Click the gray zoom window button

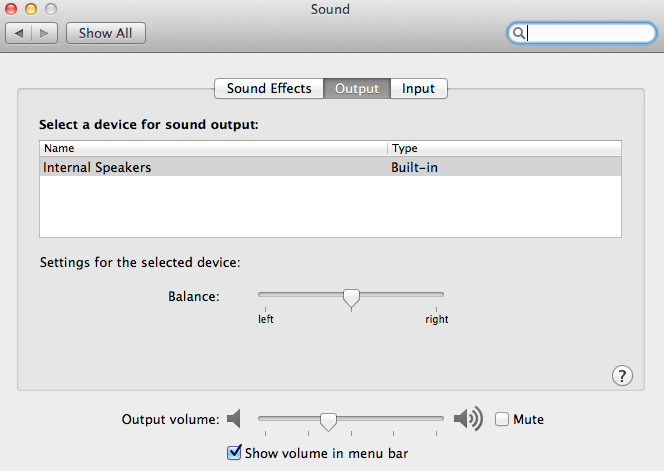[51, 9]
